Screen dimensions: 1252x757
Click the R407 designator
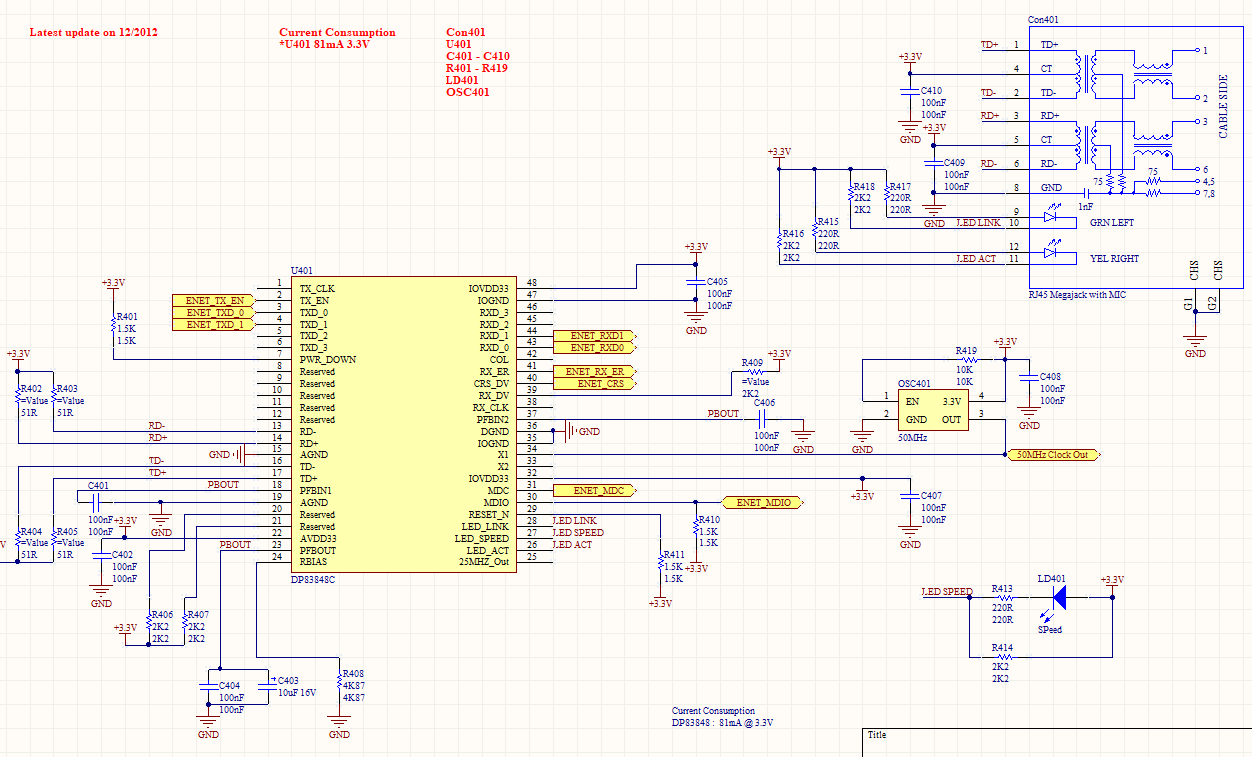coord(198,615)
